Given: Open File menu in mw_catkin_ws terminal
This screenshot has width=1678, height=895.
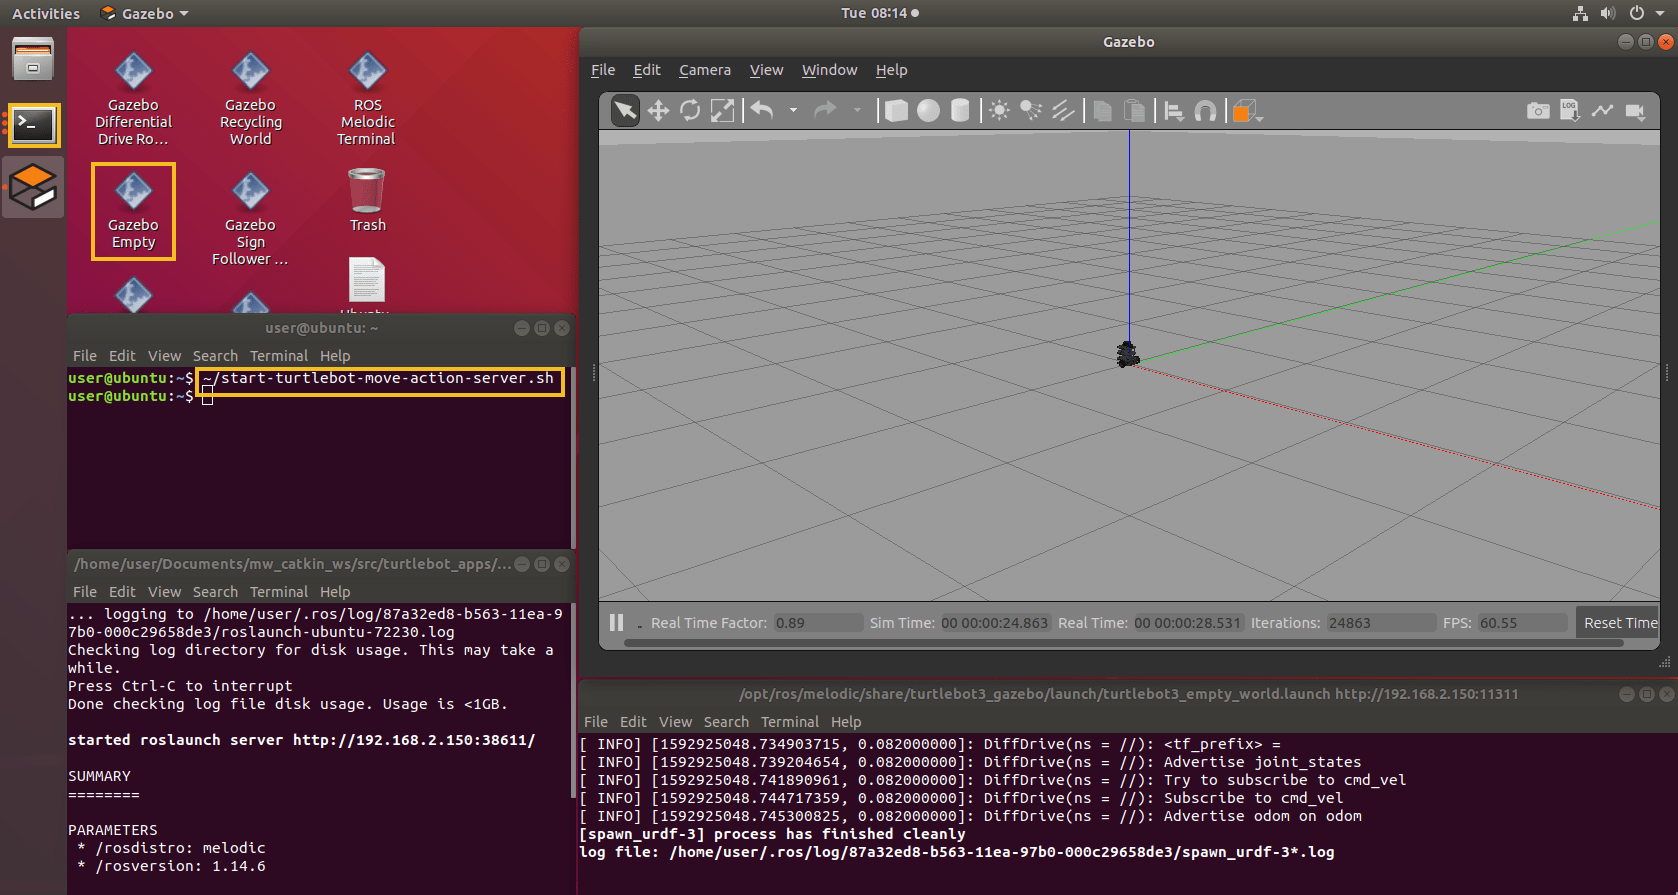Looking at the screenshot, I should (85, 592).
